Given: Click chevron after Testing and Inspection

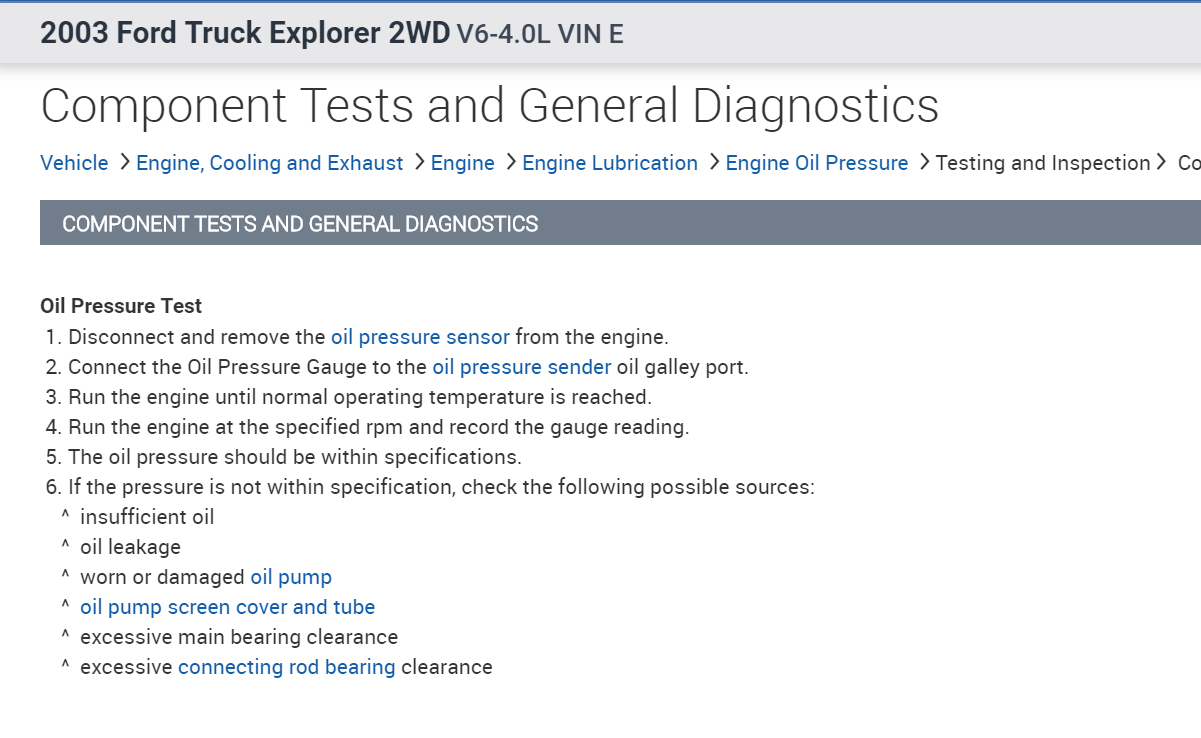Looking at the screenshot, I should coord(1162,162).
